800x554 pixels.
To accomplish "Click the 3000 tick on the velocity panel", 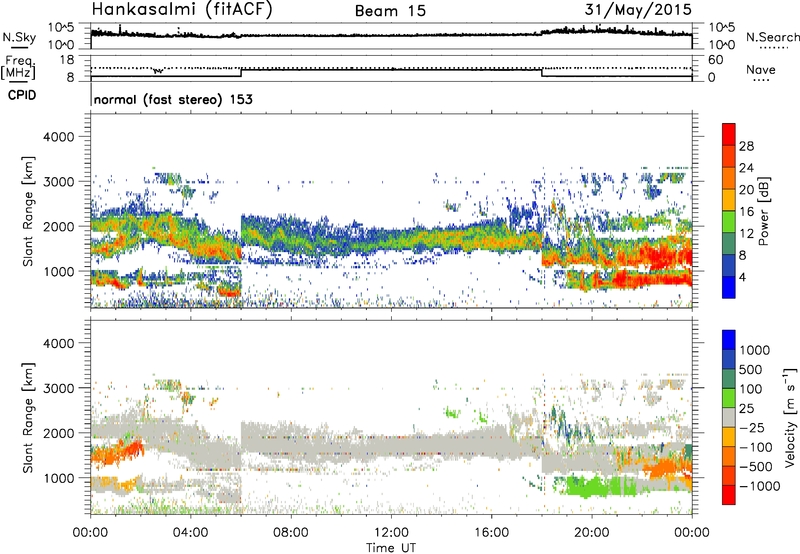I will [x=58, y=388].
